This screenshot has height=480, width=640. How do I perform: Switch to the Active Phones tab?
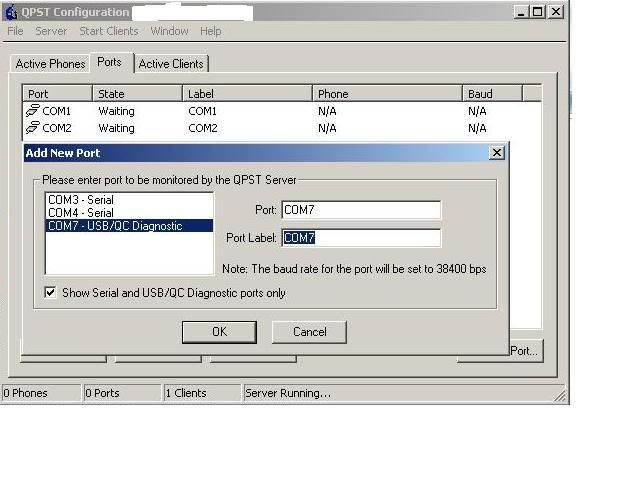click(x=50, y=64)
